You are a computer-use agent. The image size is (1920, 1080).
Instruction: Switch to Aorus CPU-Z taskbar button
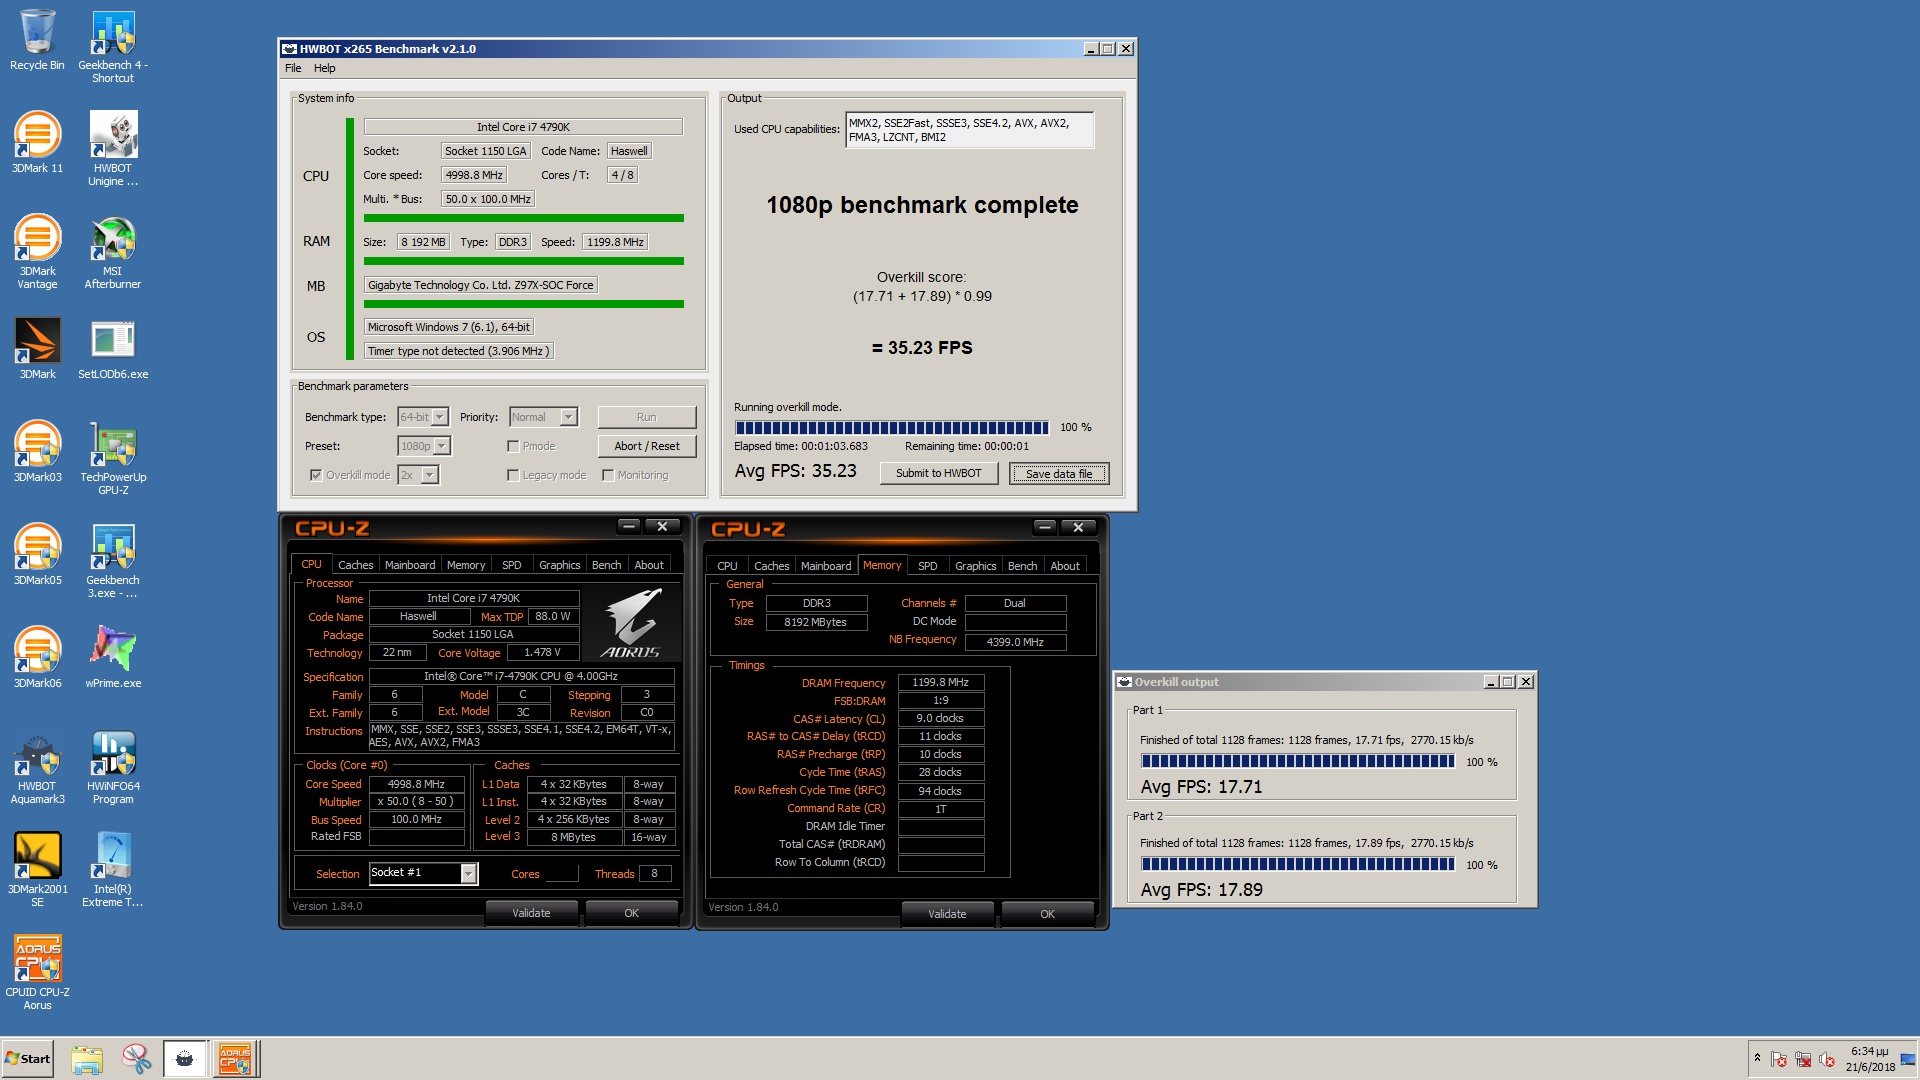click(236, 1059)
